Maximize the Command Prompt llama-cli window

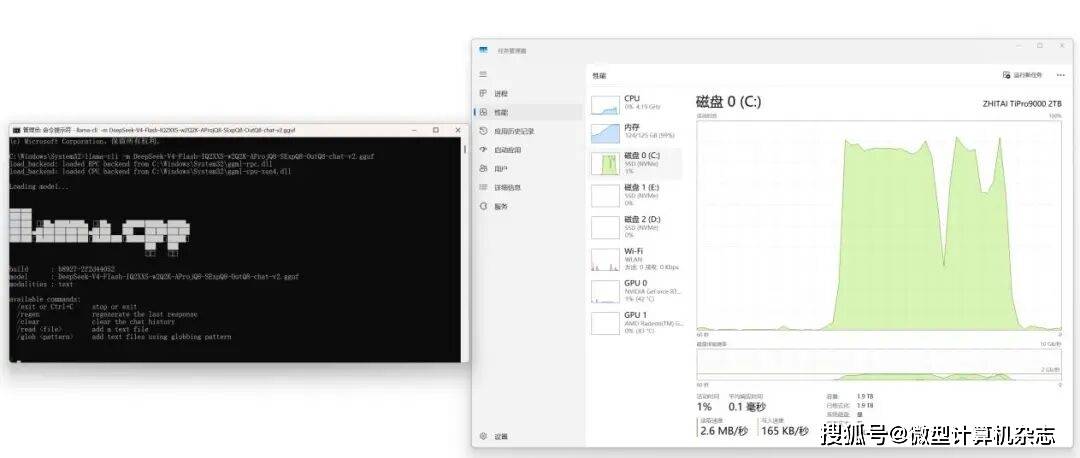435,129
